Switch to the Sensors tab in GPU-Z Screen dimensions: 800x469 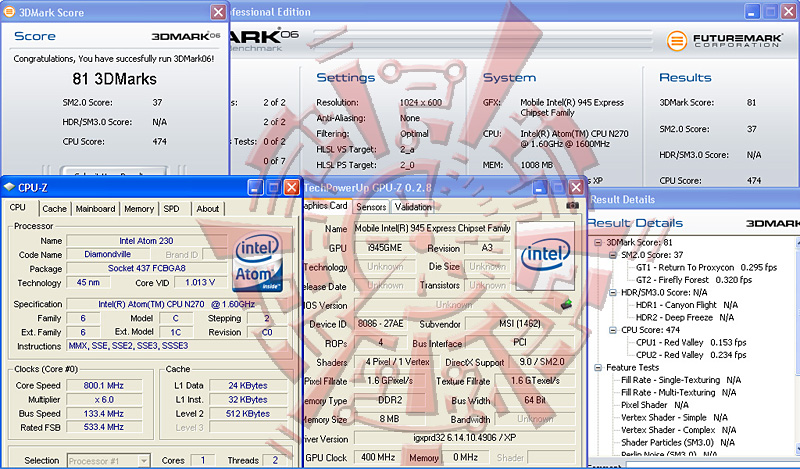(371, 207)
